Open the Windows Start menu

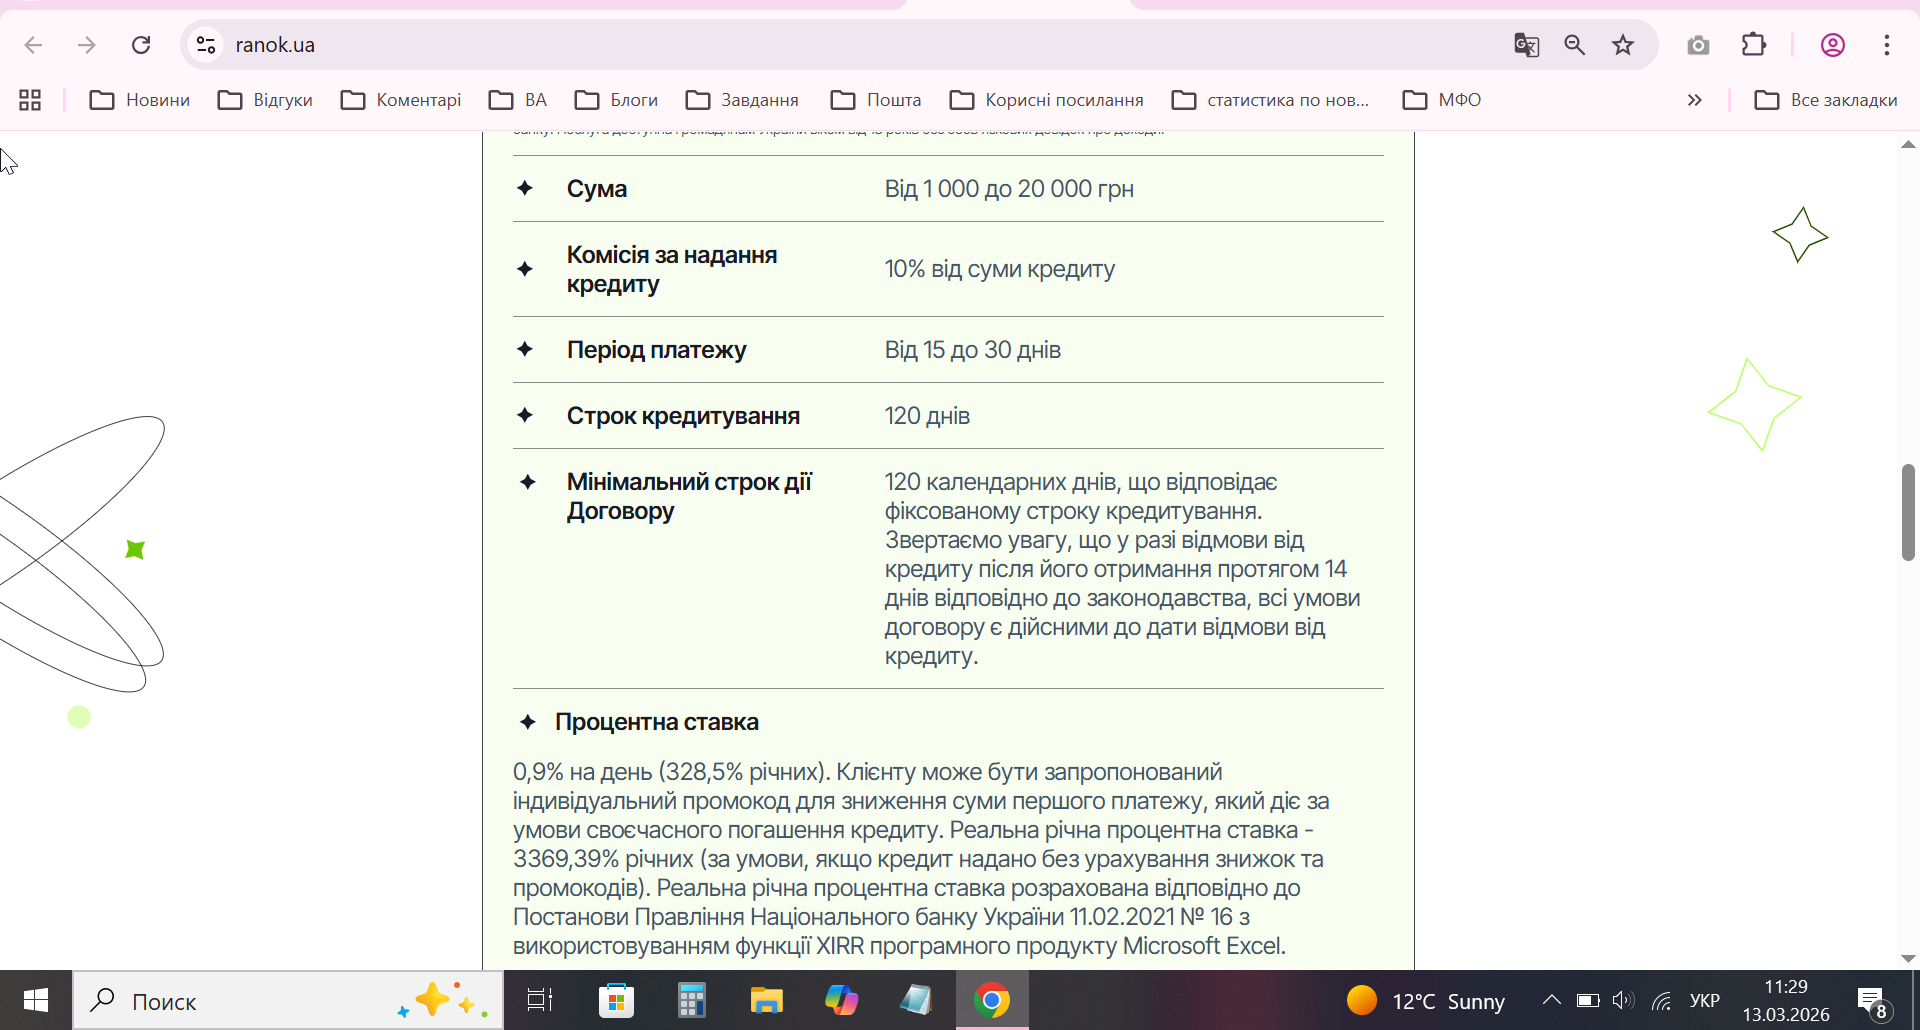pos(36,1000)
